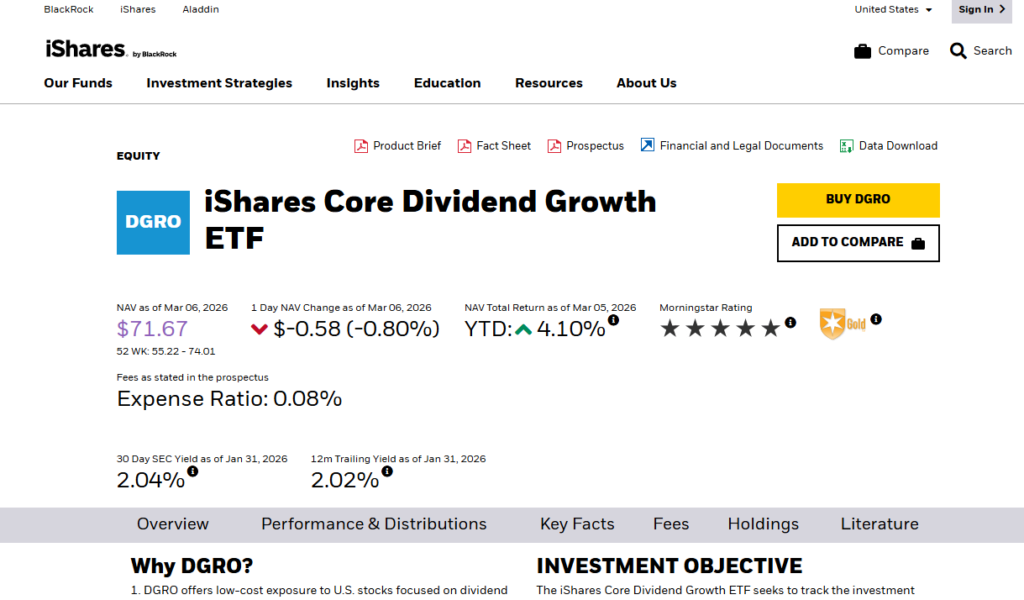Open the Our Funds menu
1024x600 pixels.
pos(77,84)
